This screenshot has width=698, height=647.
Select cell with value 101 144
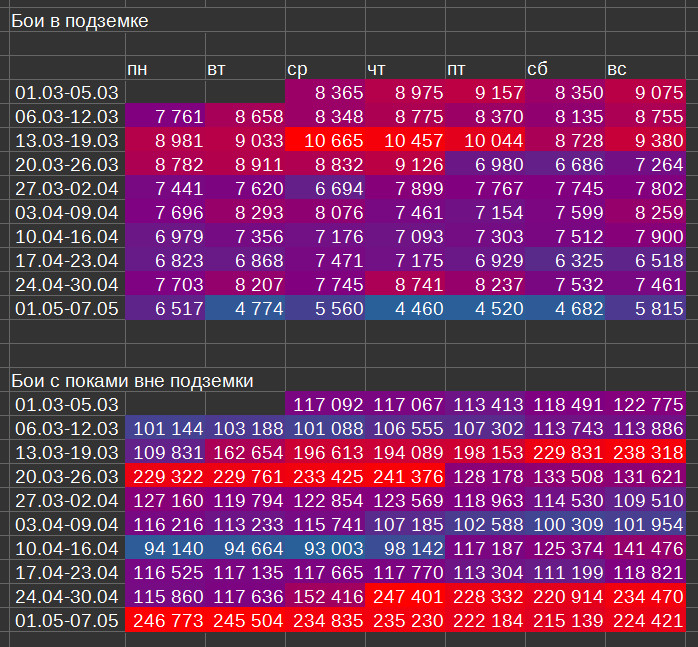click(166, 429)
